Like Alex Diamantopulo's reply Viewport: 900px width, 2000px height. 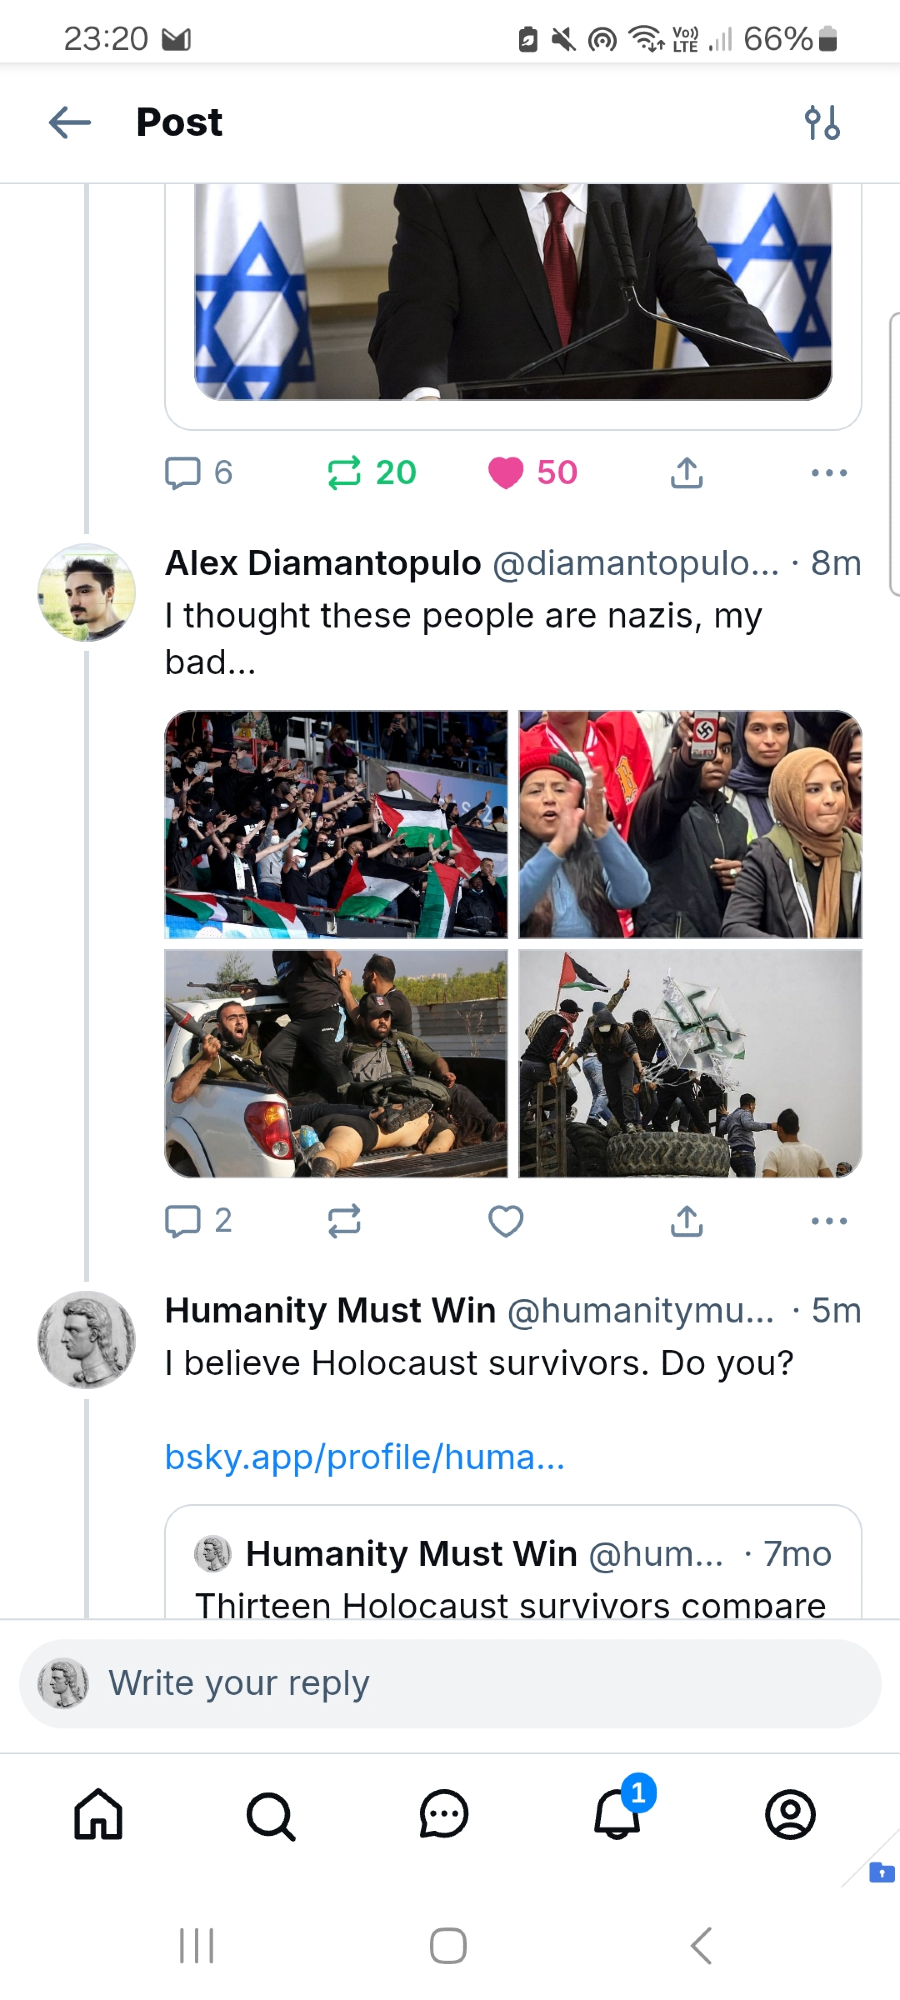[x=505, y=1221]
